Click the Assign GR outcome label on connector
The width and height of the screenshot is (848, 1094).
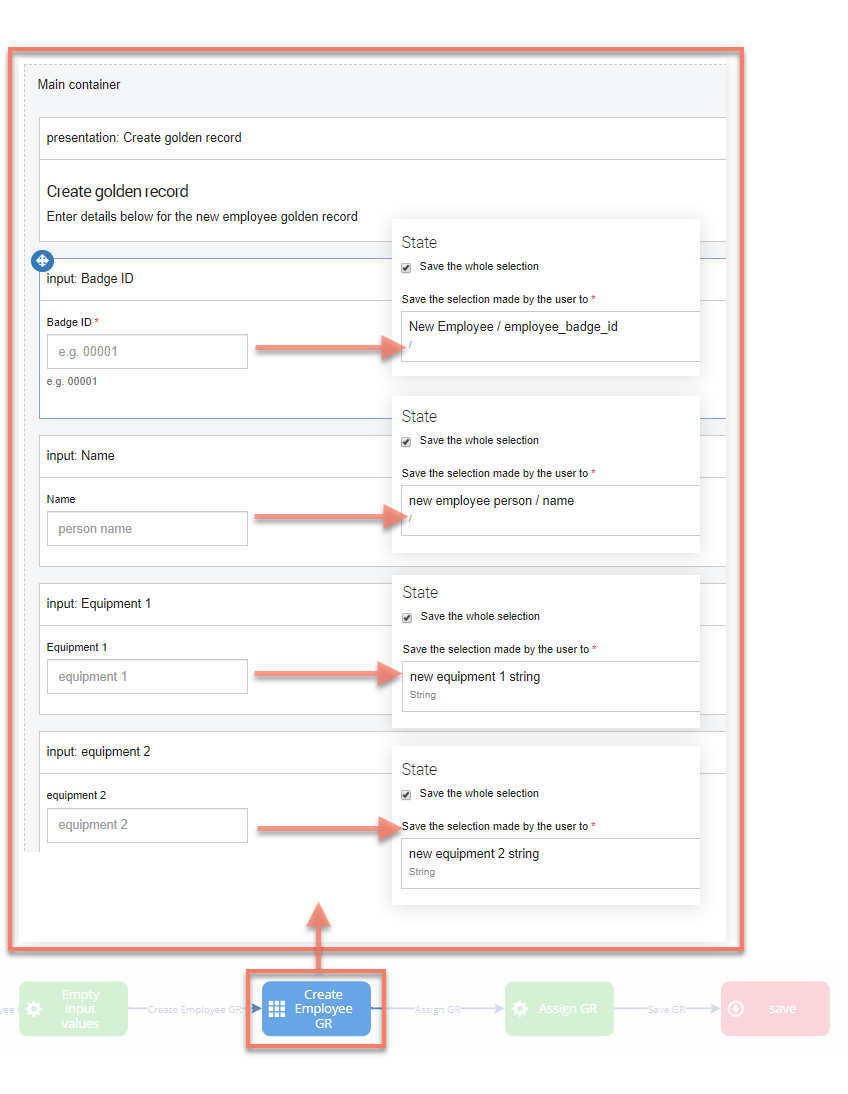(x=437, y=1010)
